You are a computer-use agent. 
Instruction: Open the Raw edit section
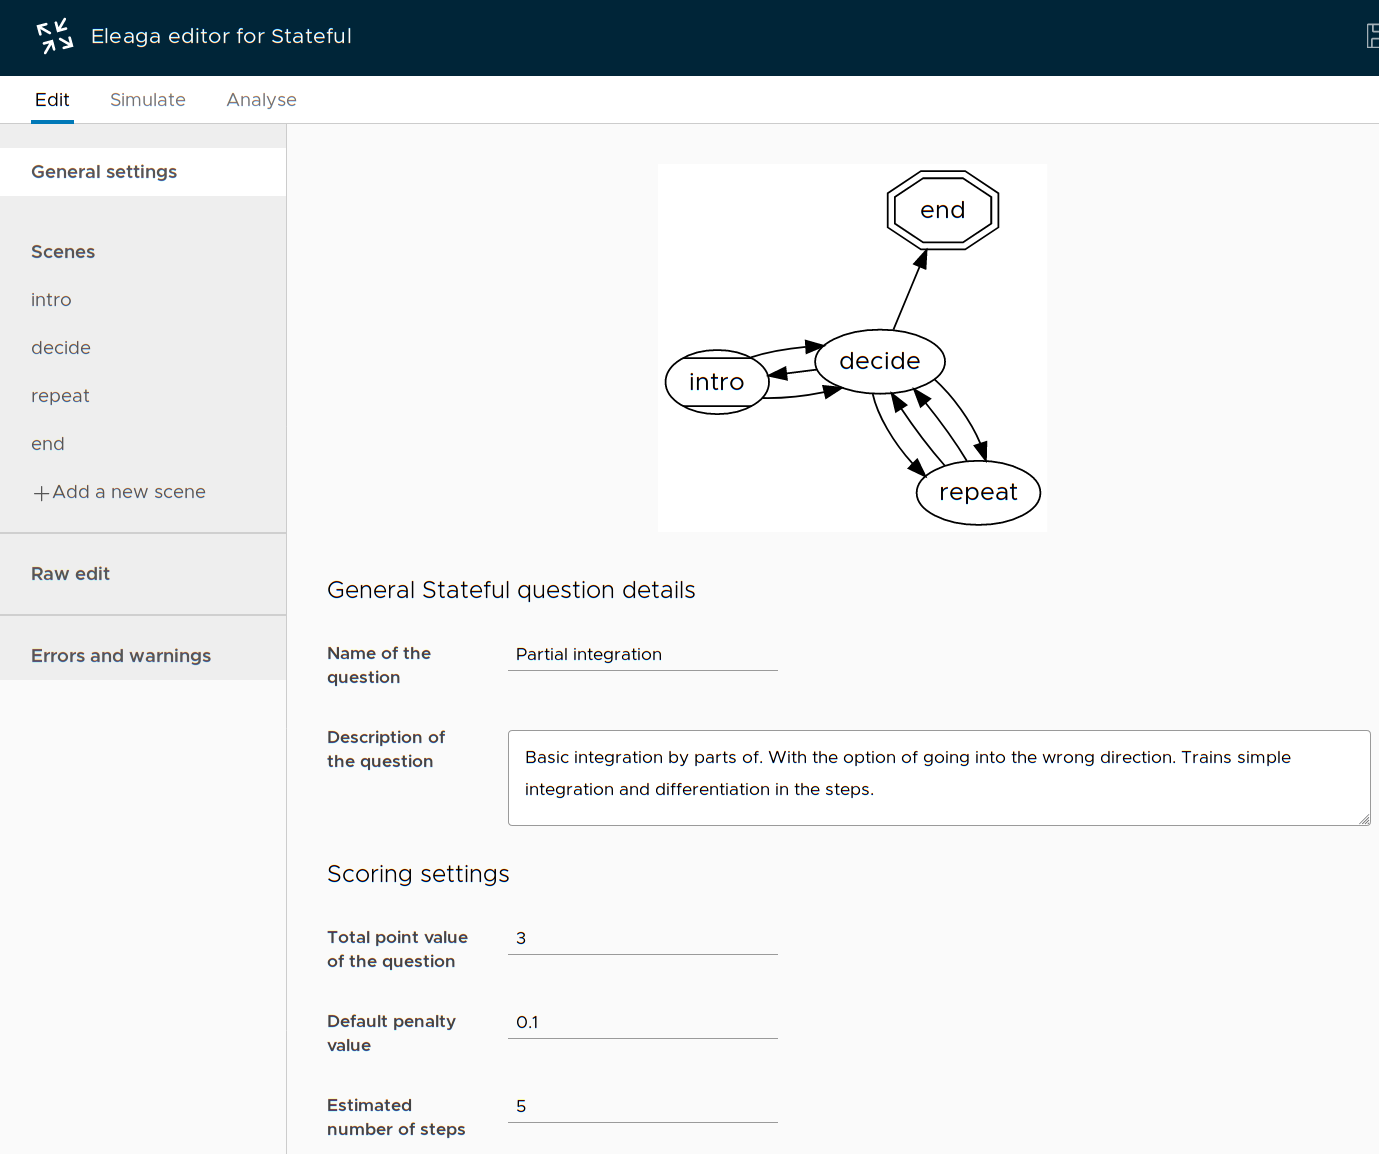70,574
